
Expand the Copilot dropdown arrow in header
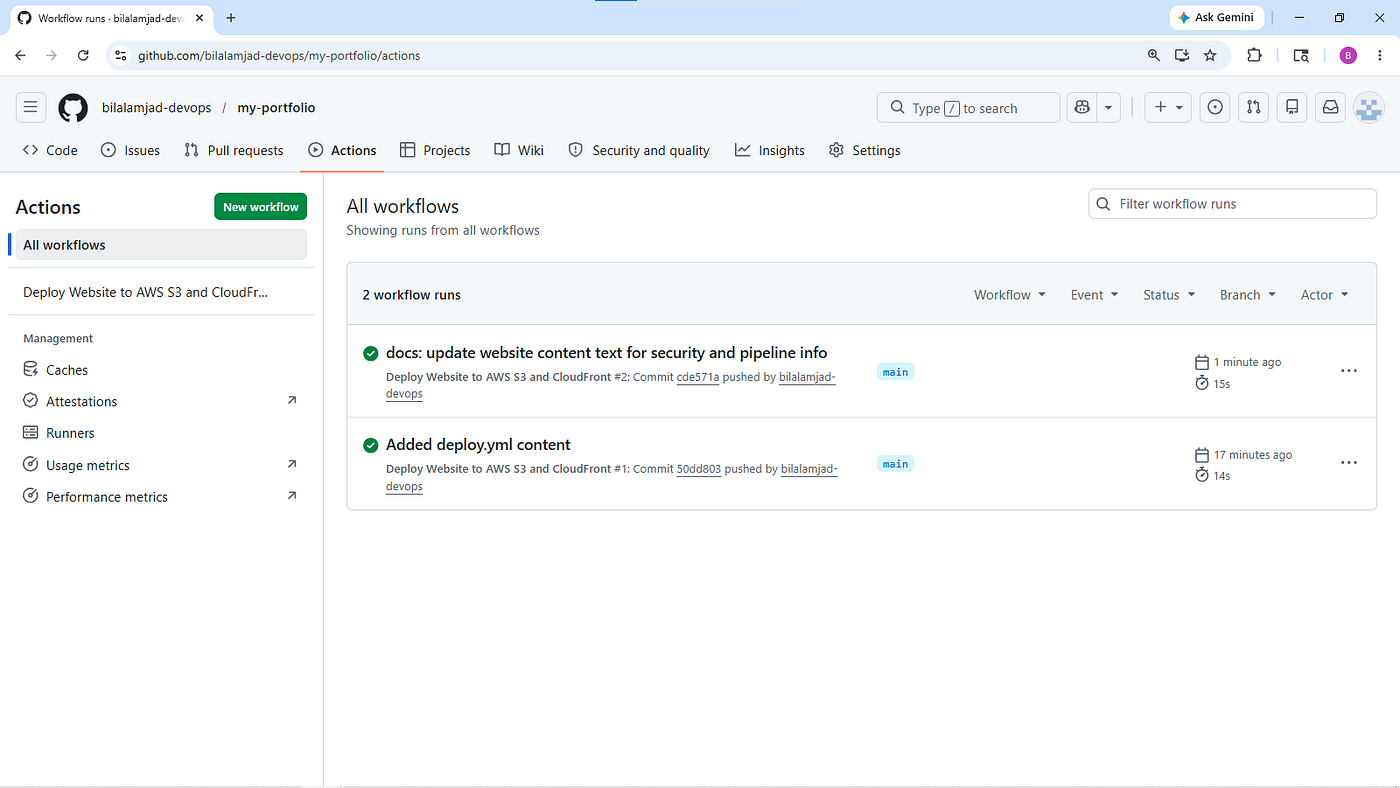[x=1108, y=107]
